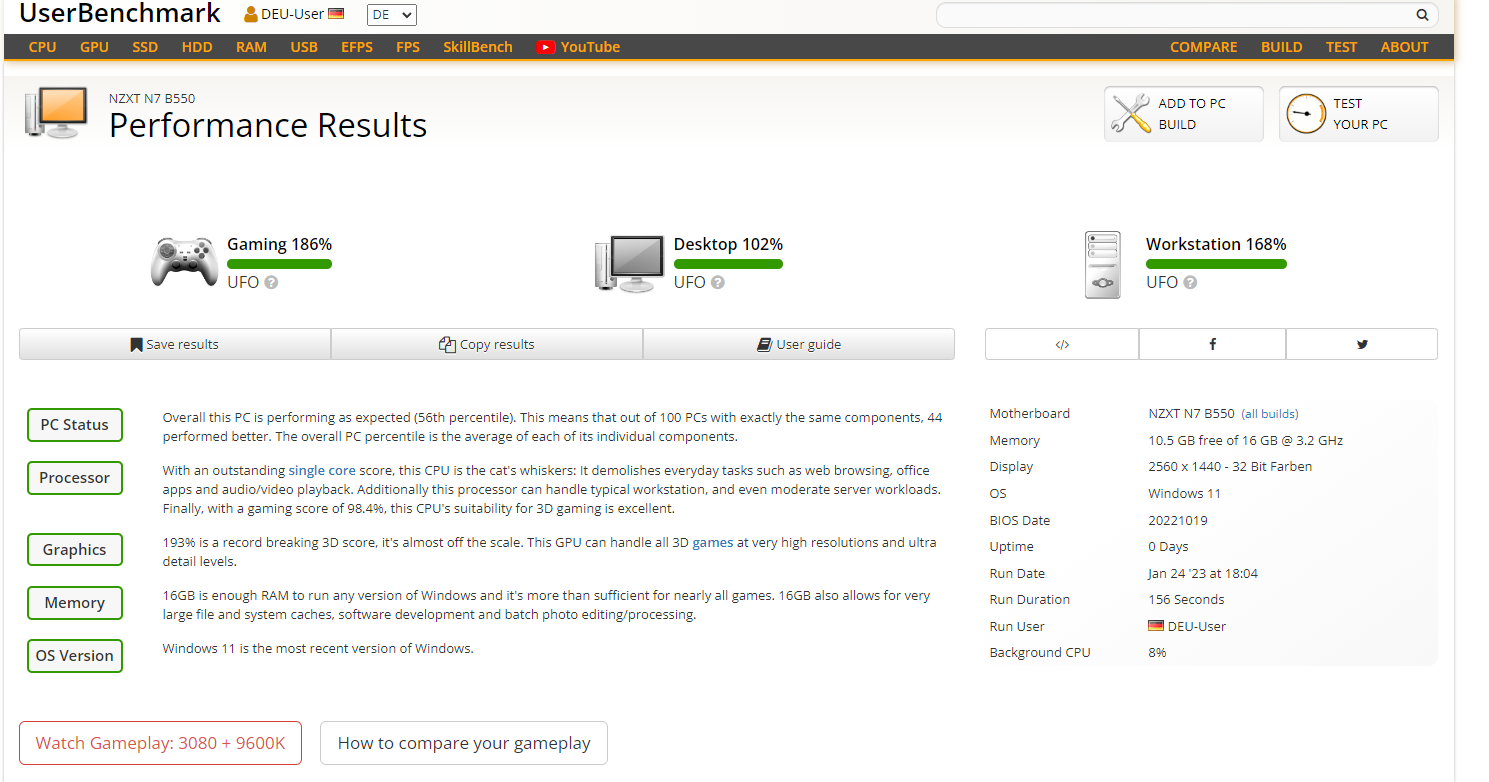Screen dimensions: 1489x782
Task: Click the flag icon next to Run User
Action: tap(1156, 626)
